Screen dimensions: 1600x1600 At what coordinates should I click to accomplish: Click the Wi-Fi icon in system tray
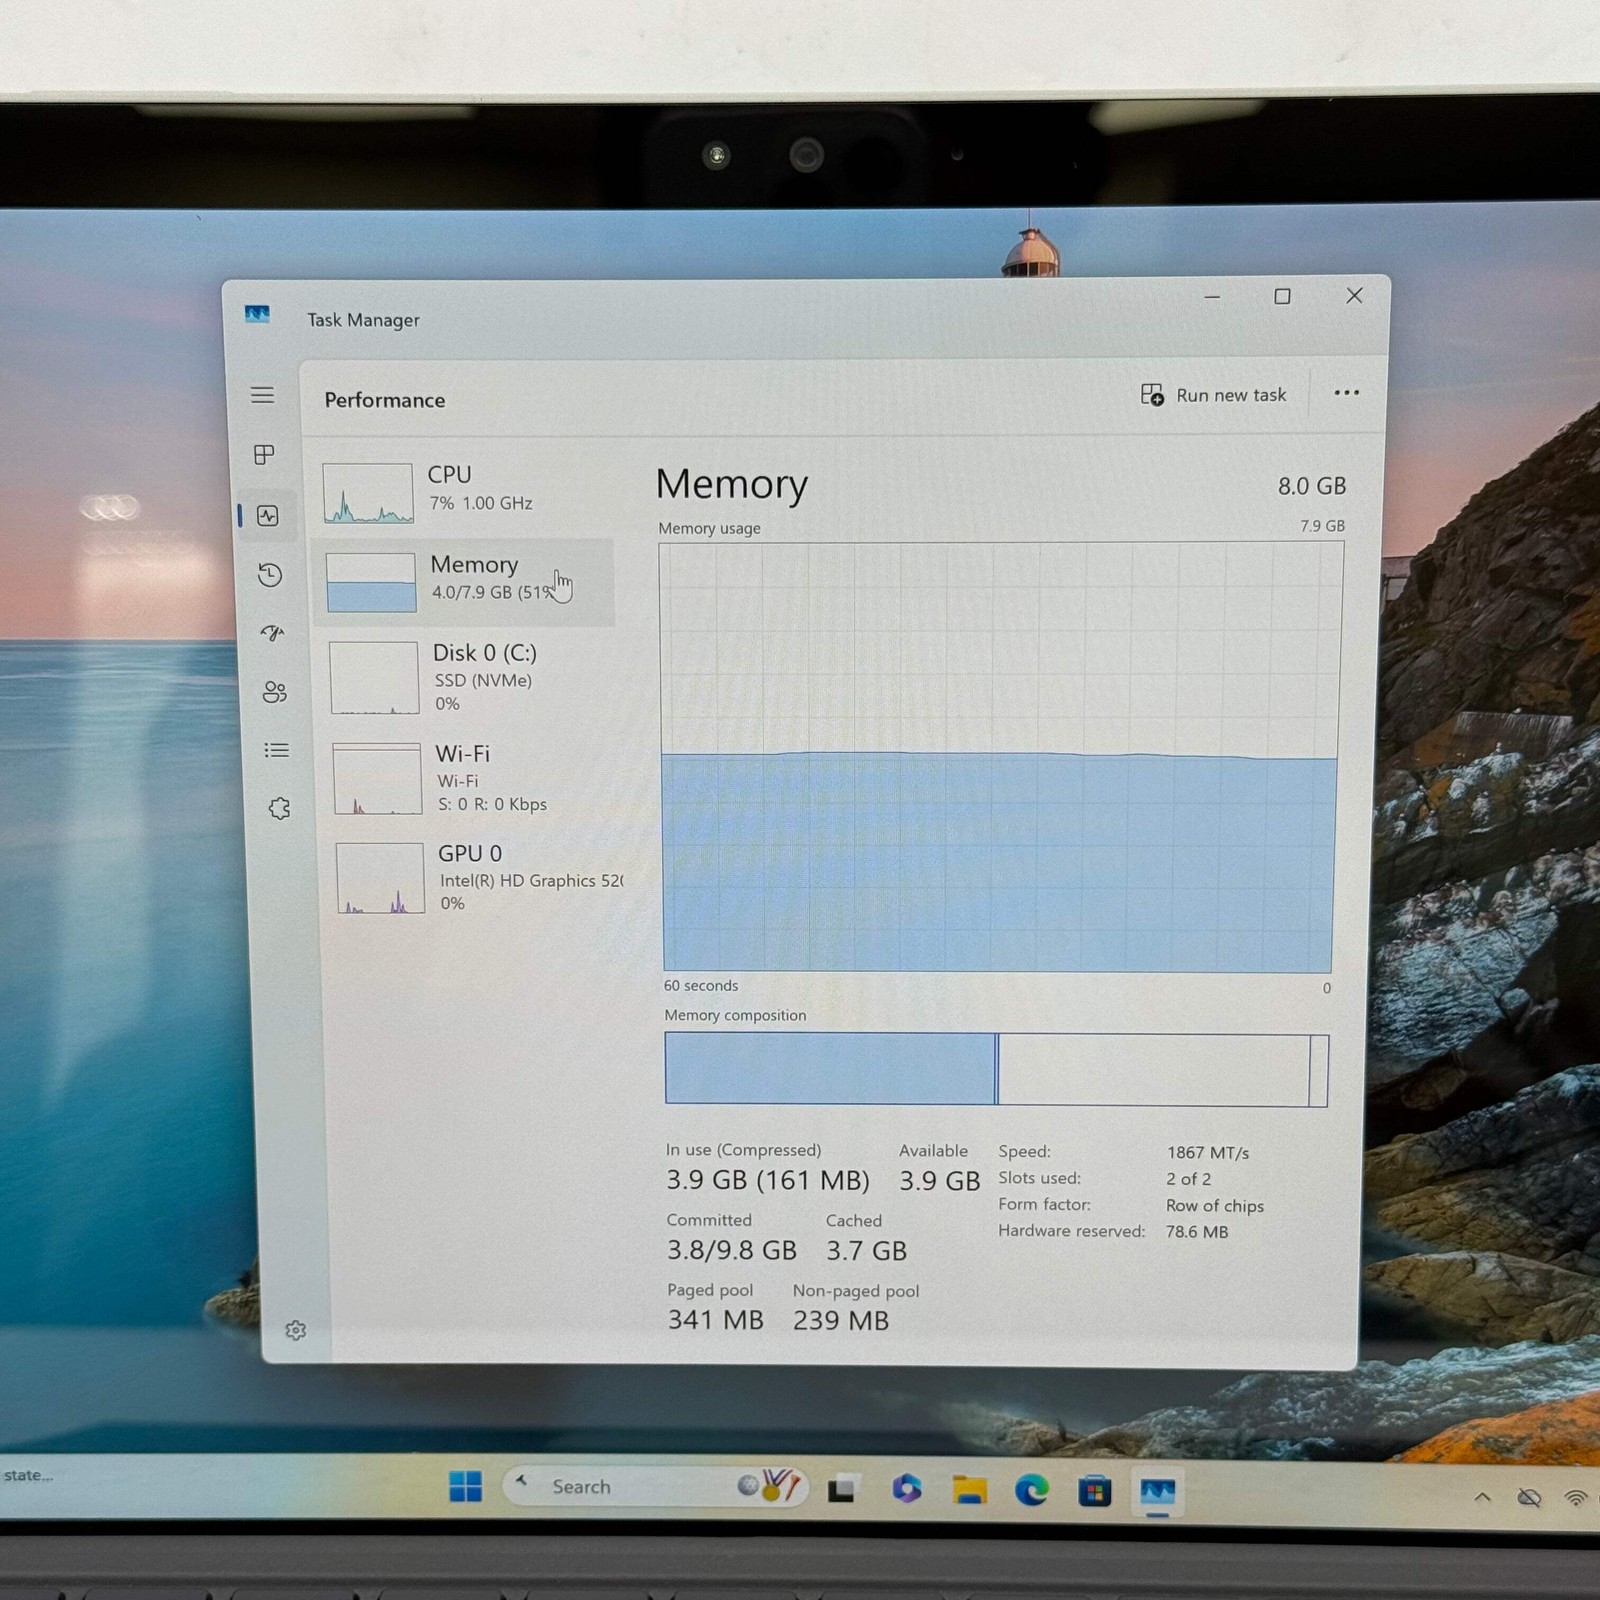[x=1576, y=1498]
